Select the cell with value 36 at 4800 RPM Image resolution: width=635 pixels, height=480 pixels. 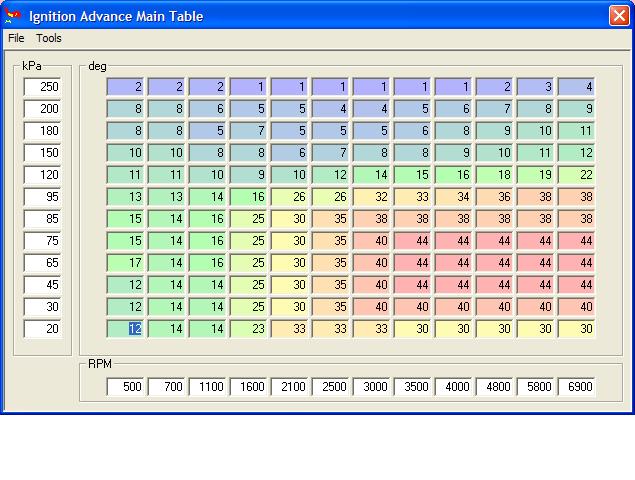coord(495,197)
